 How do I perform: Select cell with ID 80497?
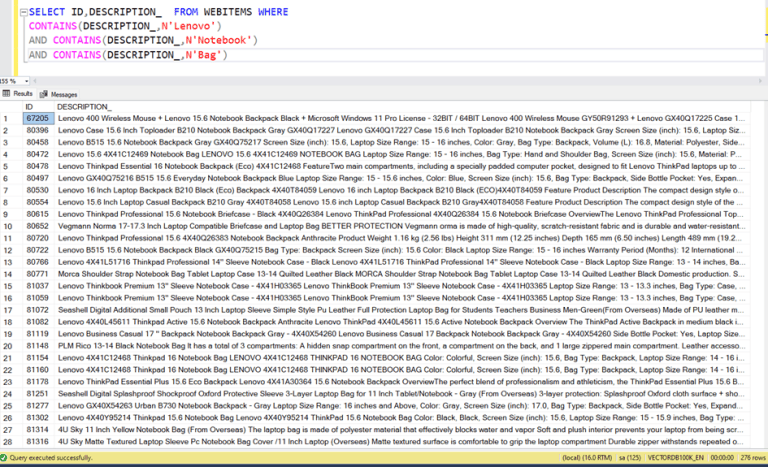click(38, 178)
